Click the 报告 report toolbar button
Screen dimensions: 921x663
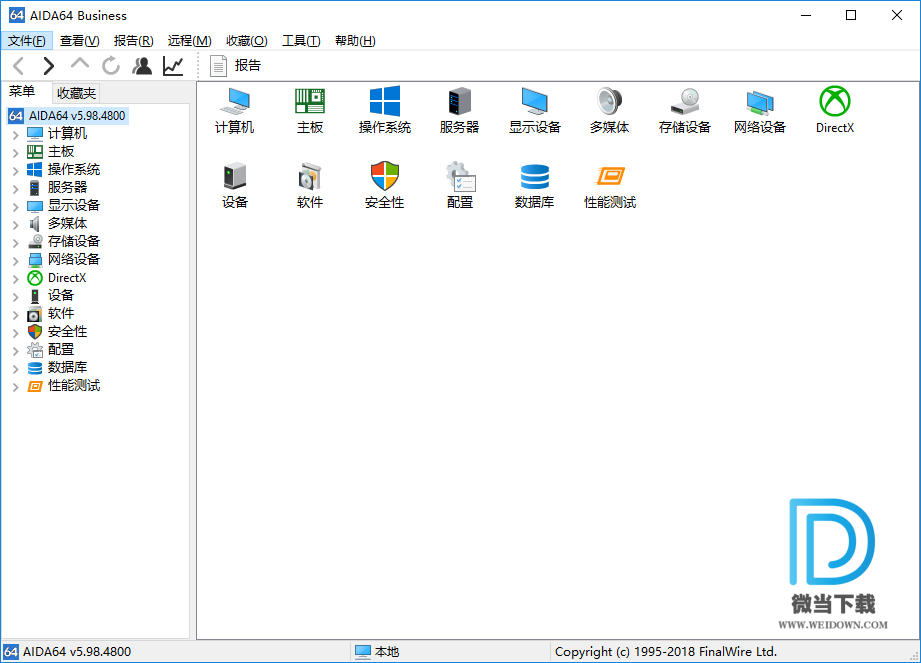235,66
